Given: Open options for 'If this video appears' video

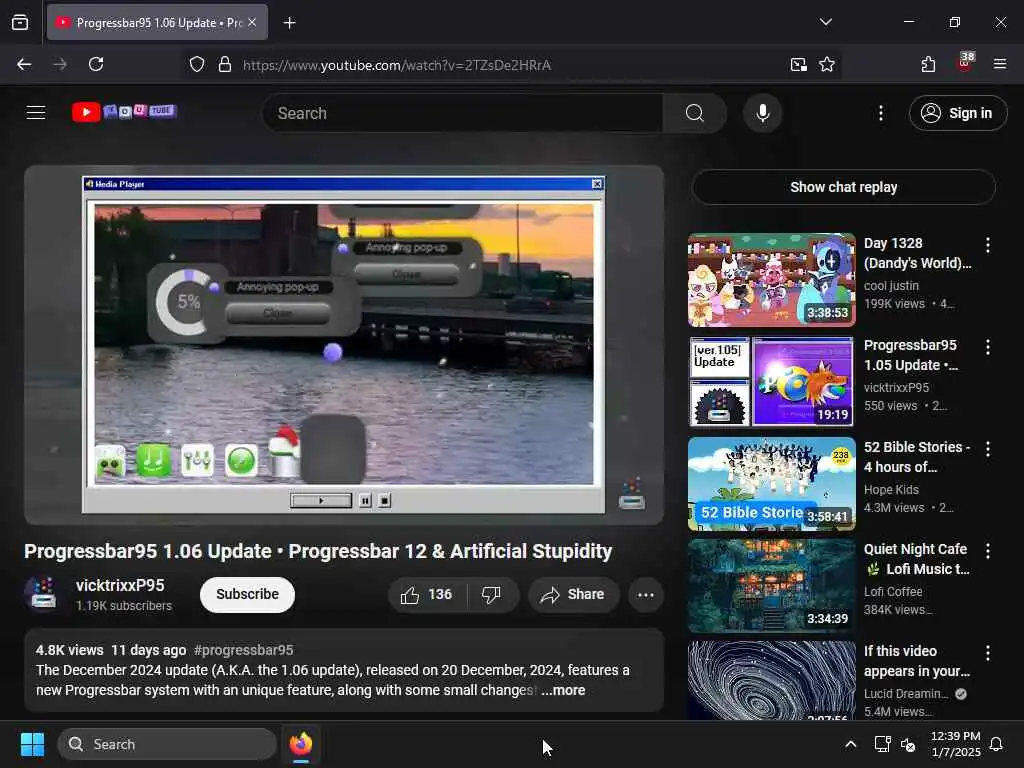Looking at the screenshot, I should [x=987, y=652].
